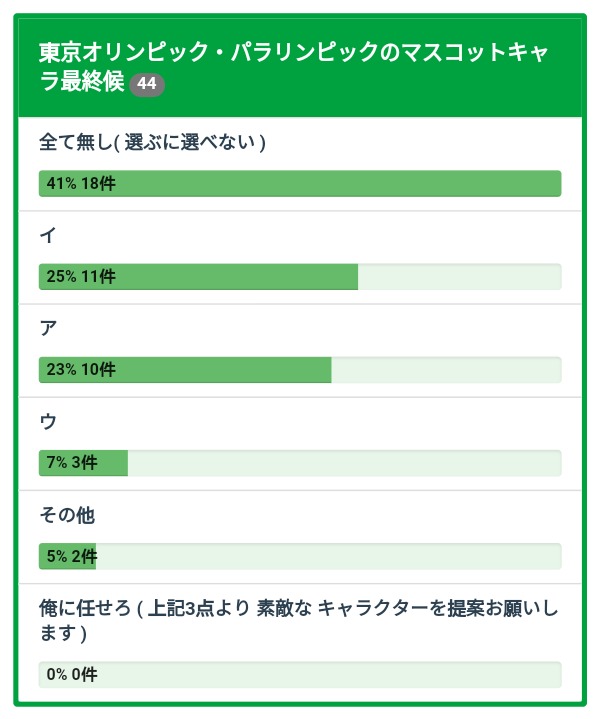Click the "23% 10件" result text
Screen dimensions: 600x719
[81, 370]
